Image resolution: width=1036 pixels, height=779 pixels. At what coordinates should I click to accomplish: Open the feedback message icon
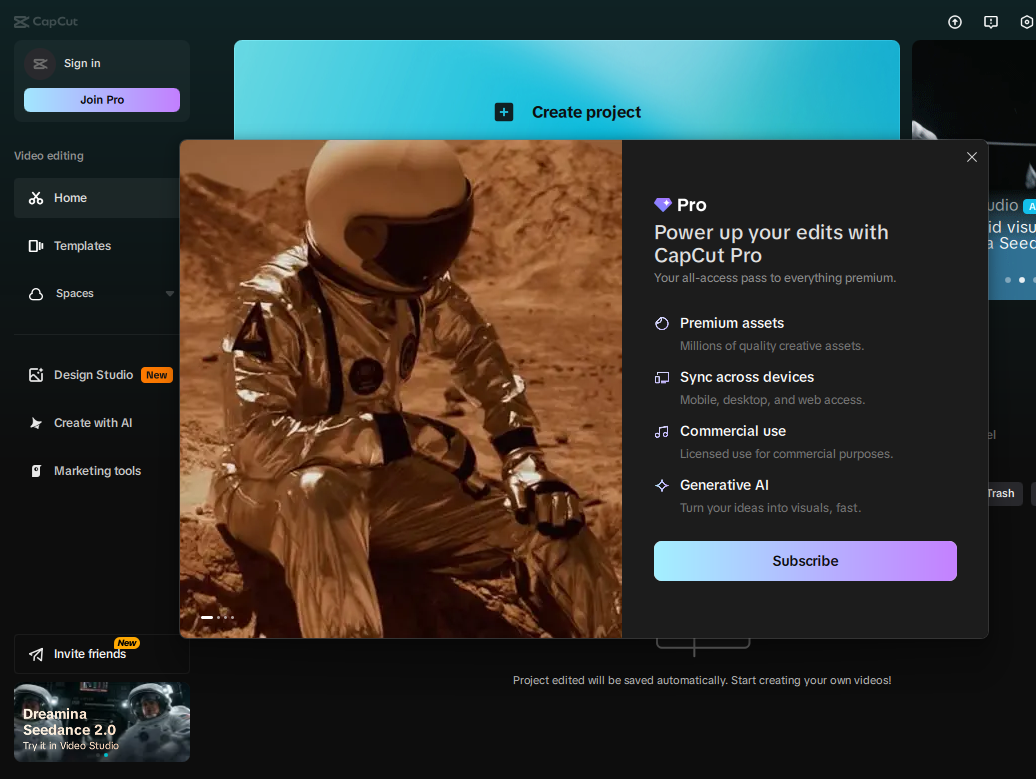click(991, 22)
